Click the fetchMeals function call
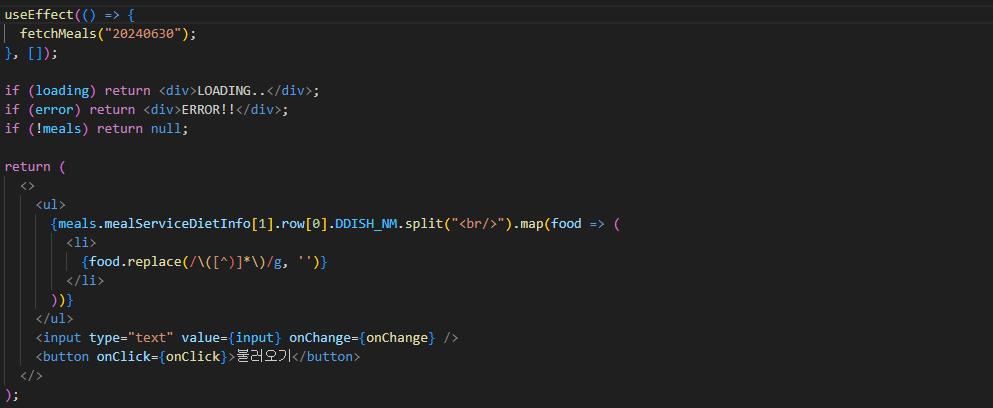This screenshot has height=408, width=993. tap(58, 34)
